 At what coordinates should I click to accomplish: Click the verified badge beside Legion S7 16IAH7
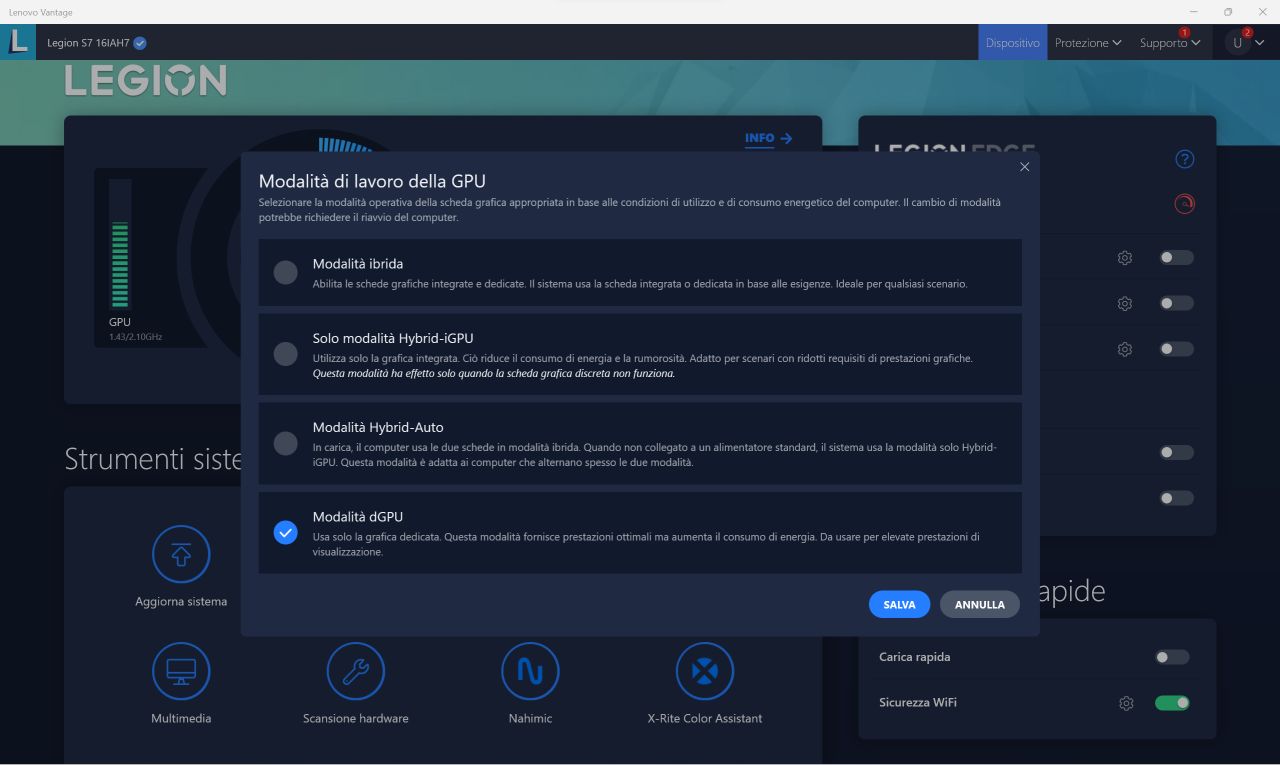tap(140, 43)
